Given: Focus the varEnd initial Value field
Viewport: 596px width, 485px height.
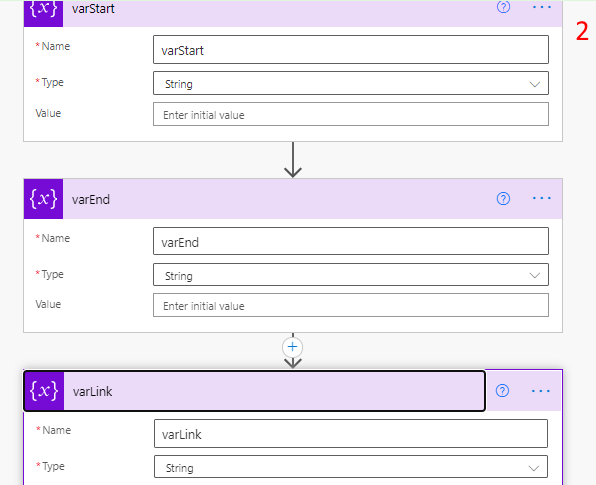Looking at the screenshot, I should 350,305.
